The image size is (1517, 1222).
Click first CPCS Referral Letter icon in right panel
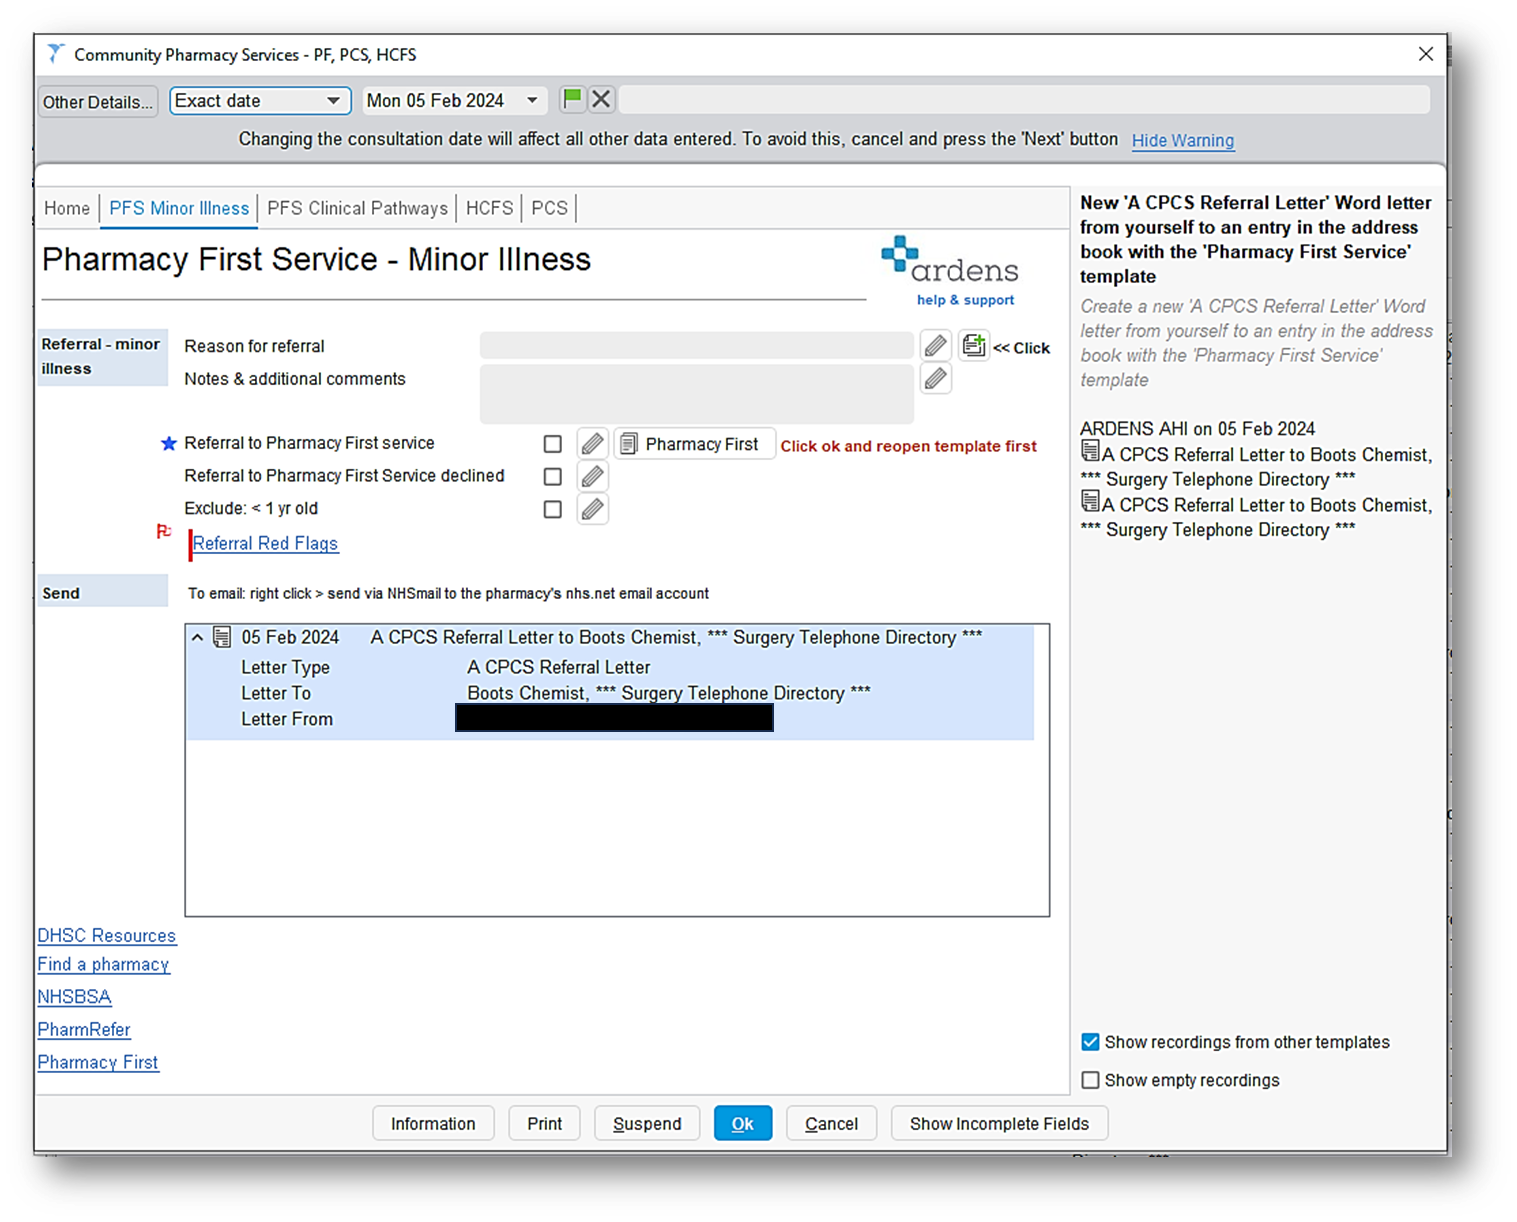[1090, 452]
